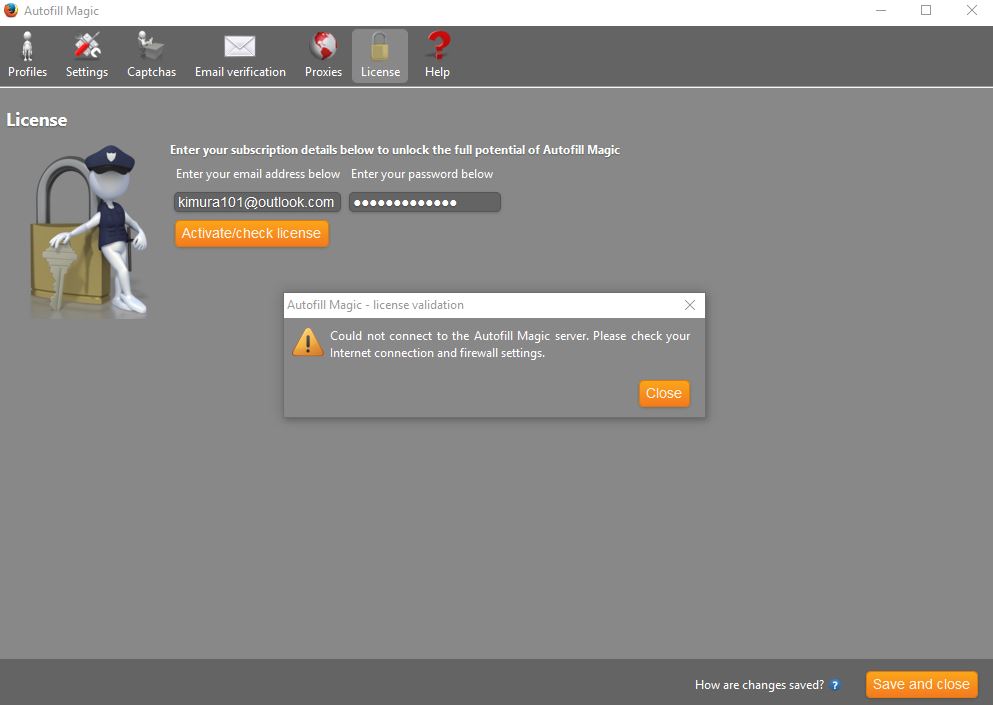Click the 'Could not connect' error message text

[x=510, y=344]
